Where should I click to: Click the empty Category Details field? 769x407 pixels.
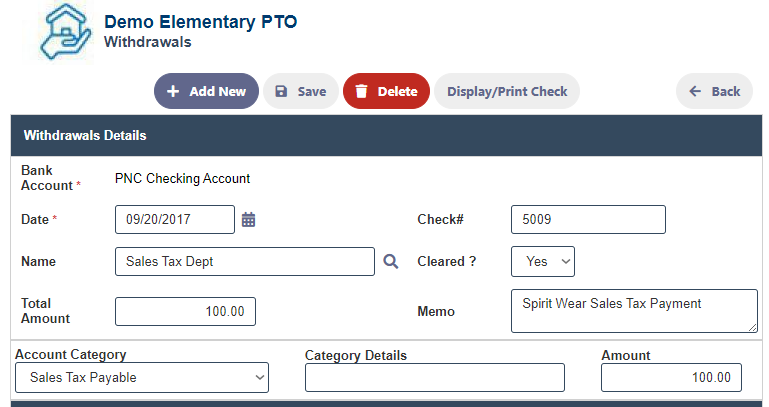coord(435,378)
